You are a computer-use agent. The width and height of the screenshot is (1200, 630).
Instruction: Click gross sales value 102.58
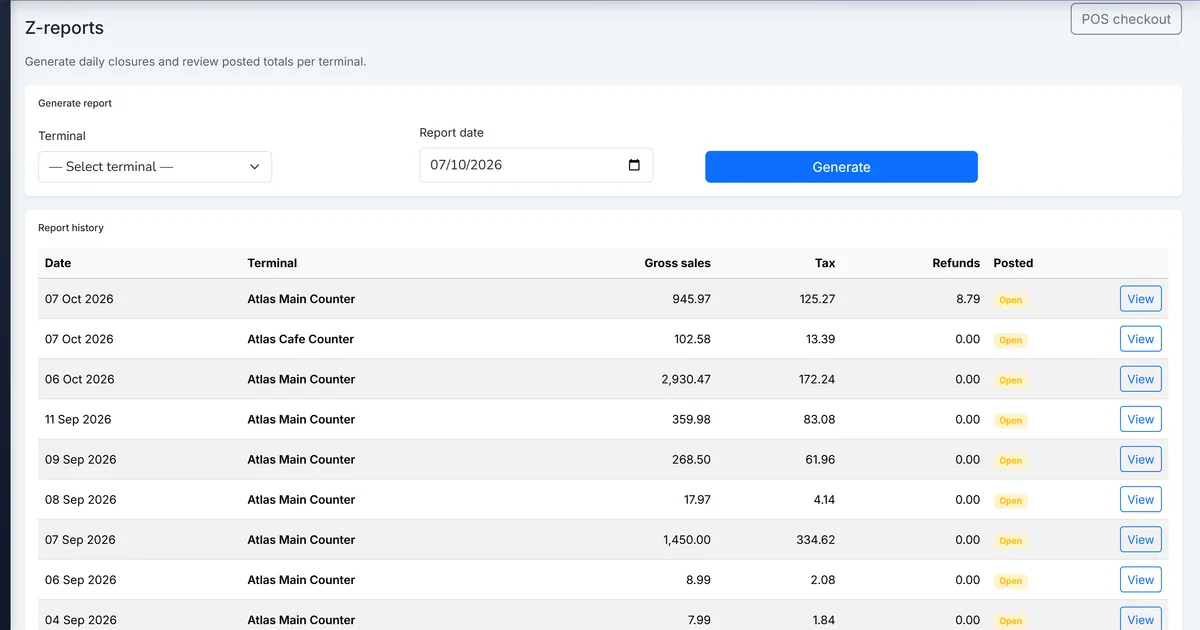692,339
